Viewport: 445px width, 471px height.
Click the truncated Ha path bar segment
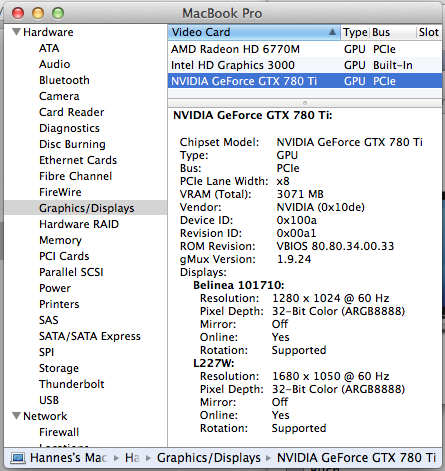132,458
